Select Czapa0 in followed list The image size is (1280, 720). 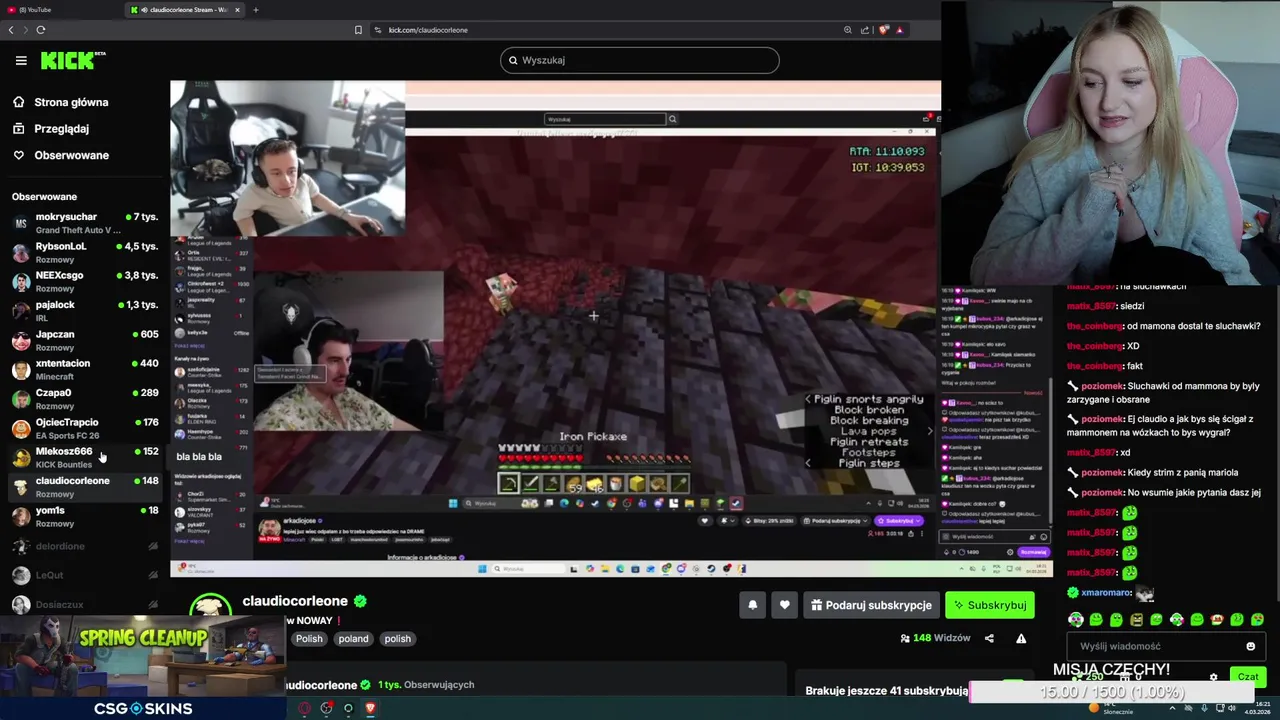85,399
